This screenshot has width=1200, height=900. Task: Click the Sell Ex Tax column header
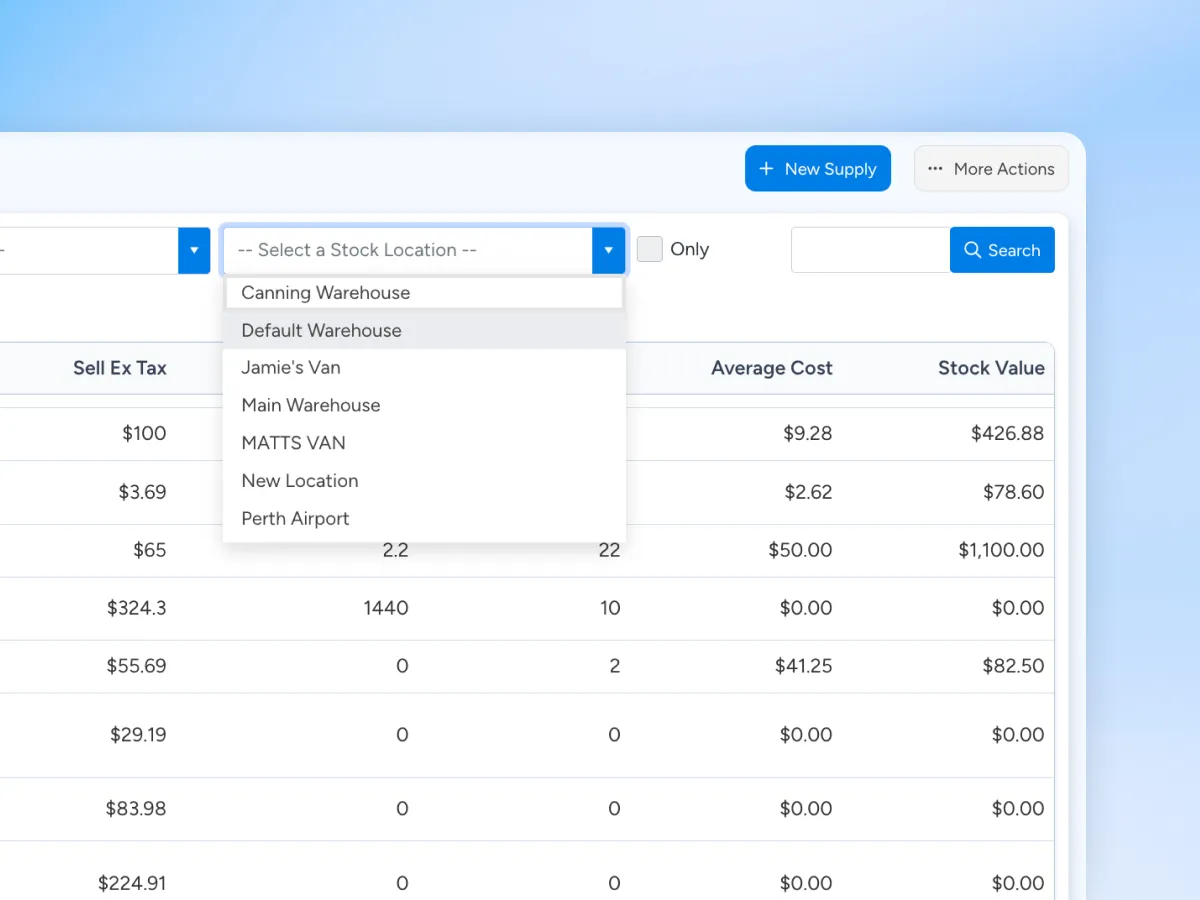(x=120, y=368)
